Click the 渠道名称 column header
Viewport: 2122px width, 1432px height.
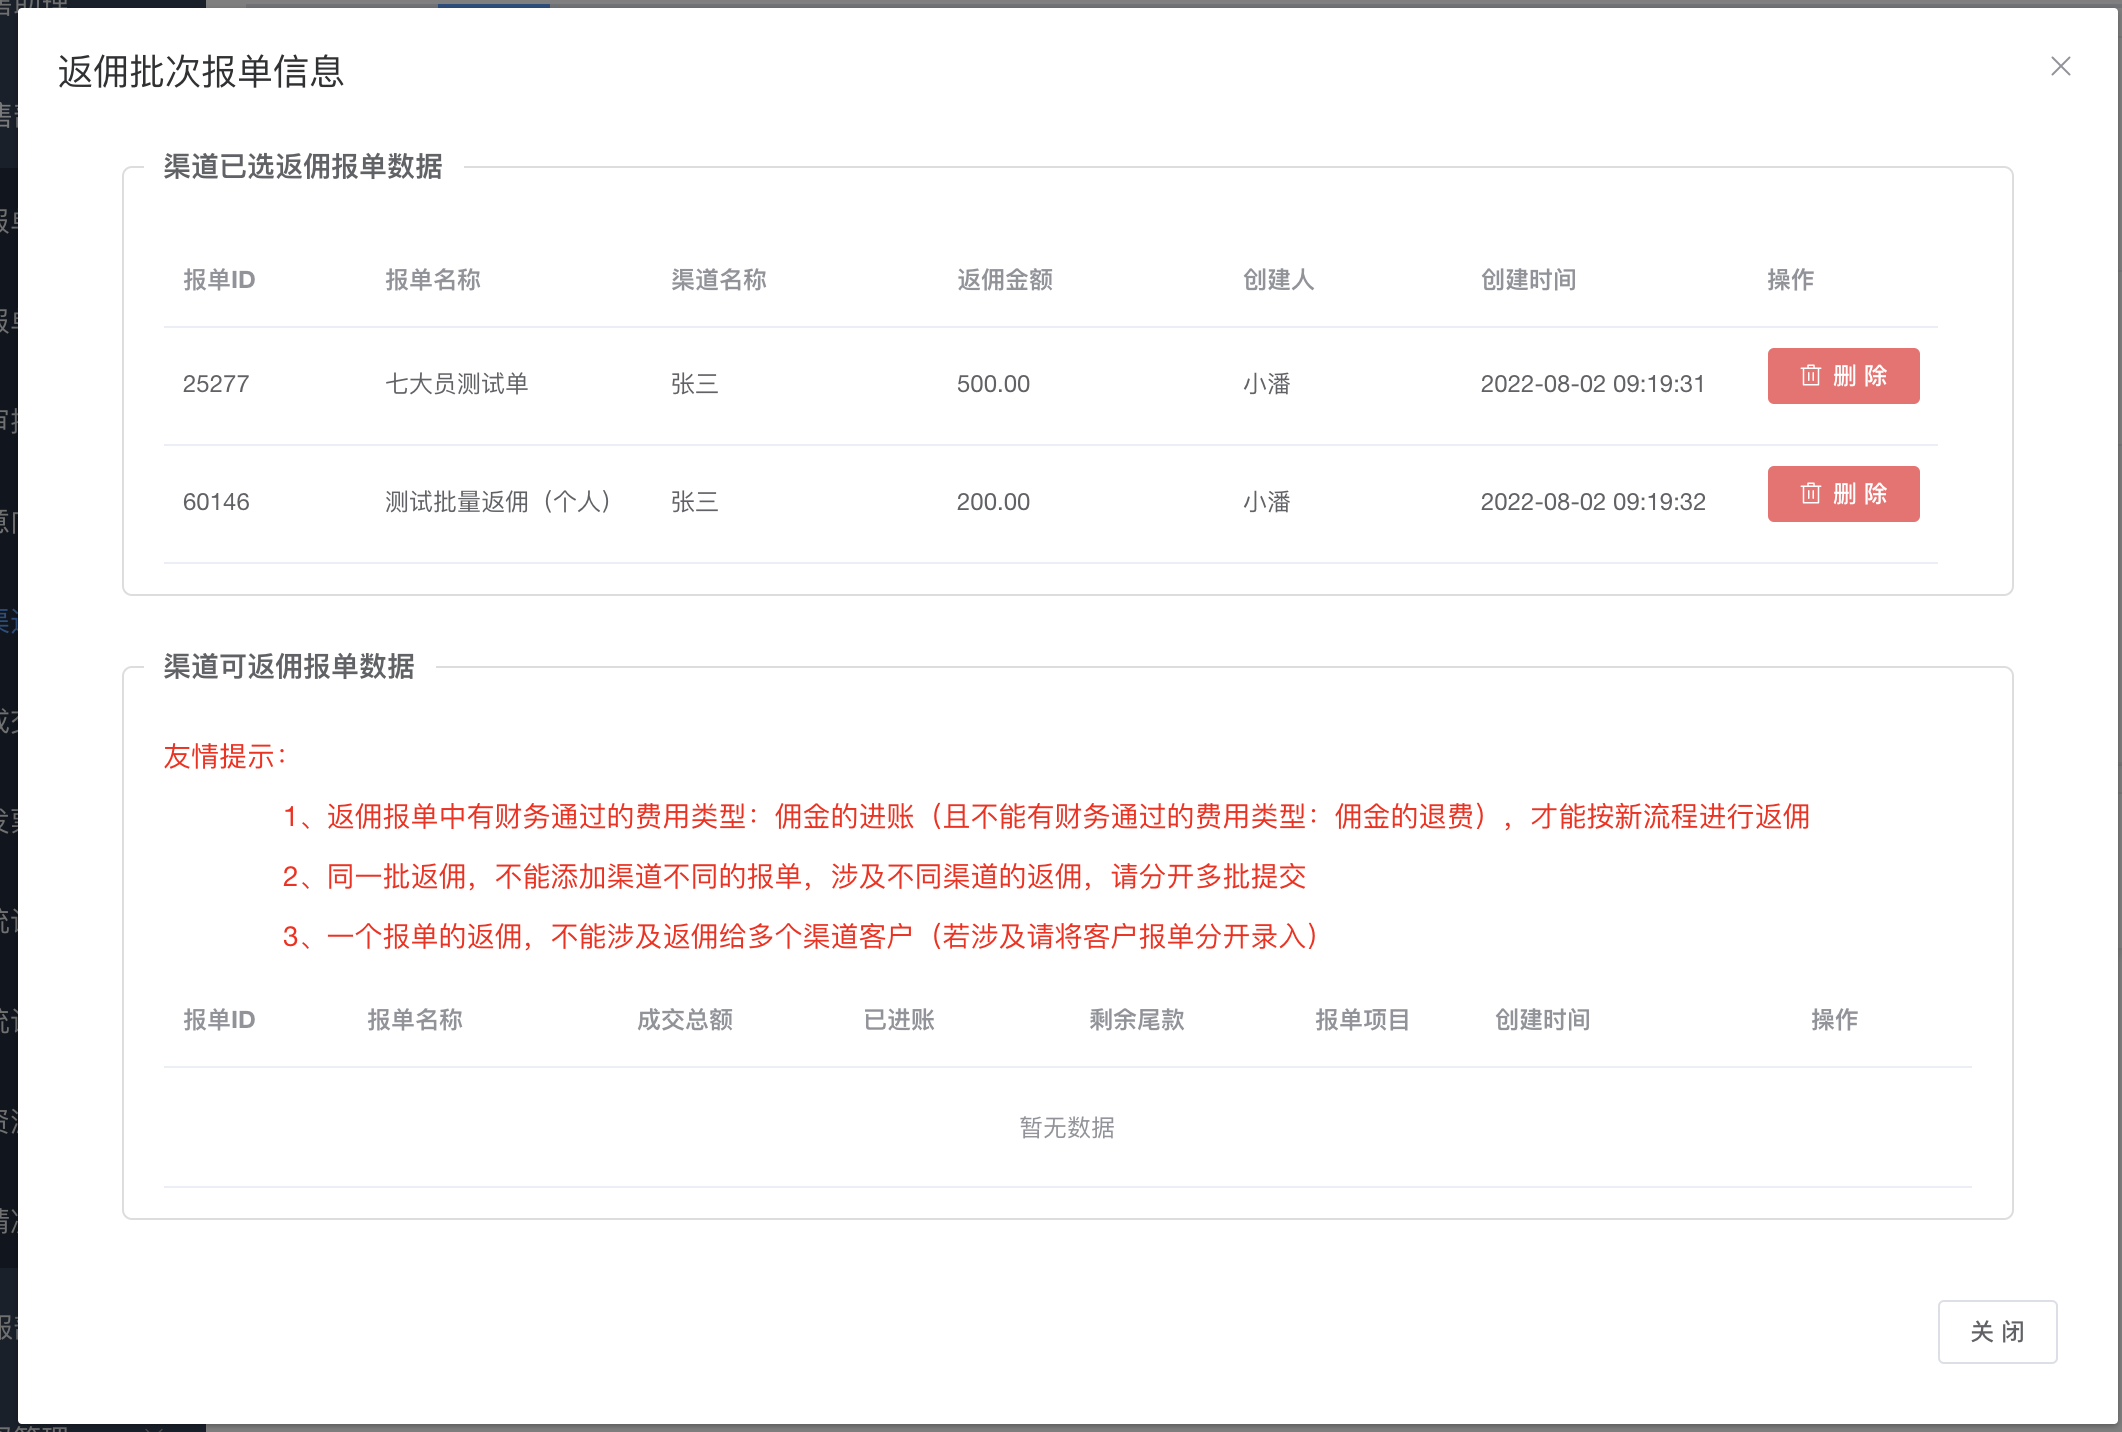(718, 280)
